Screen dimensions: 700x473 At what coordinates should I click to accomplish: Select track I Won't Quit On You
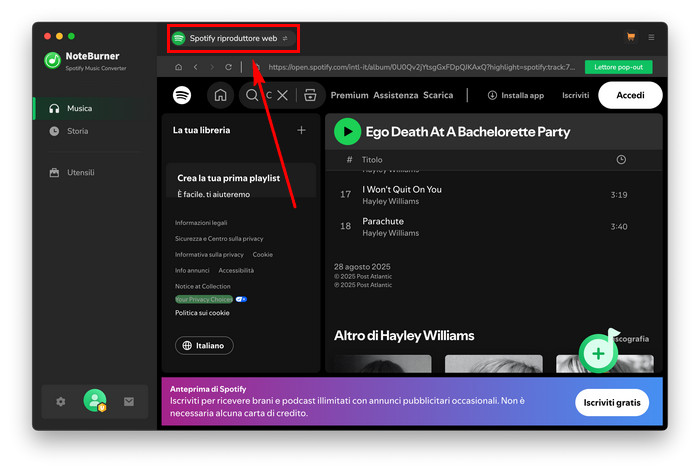point(402,189)
